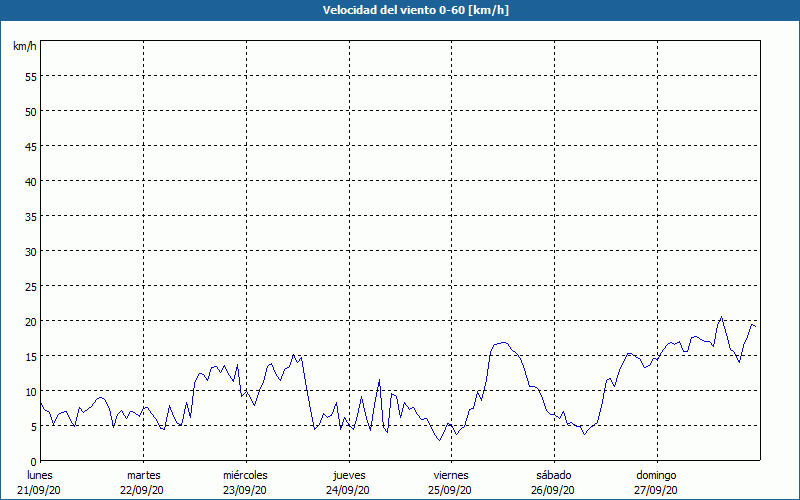
Task: Click the 35 value on the y-axis
Action: tap(31, 216)
